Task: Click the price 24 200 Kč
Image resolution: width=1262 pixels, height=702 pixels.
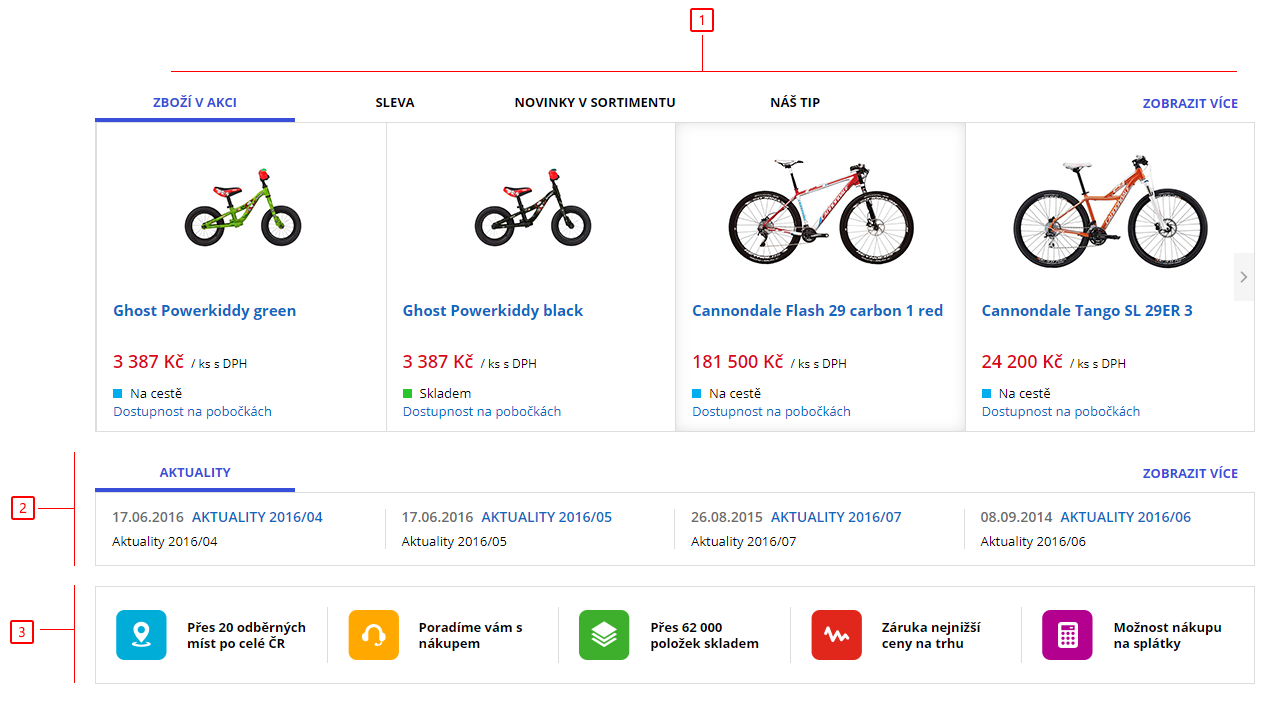Action: [1022, 361]
